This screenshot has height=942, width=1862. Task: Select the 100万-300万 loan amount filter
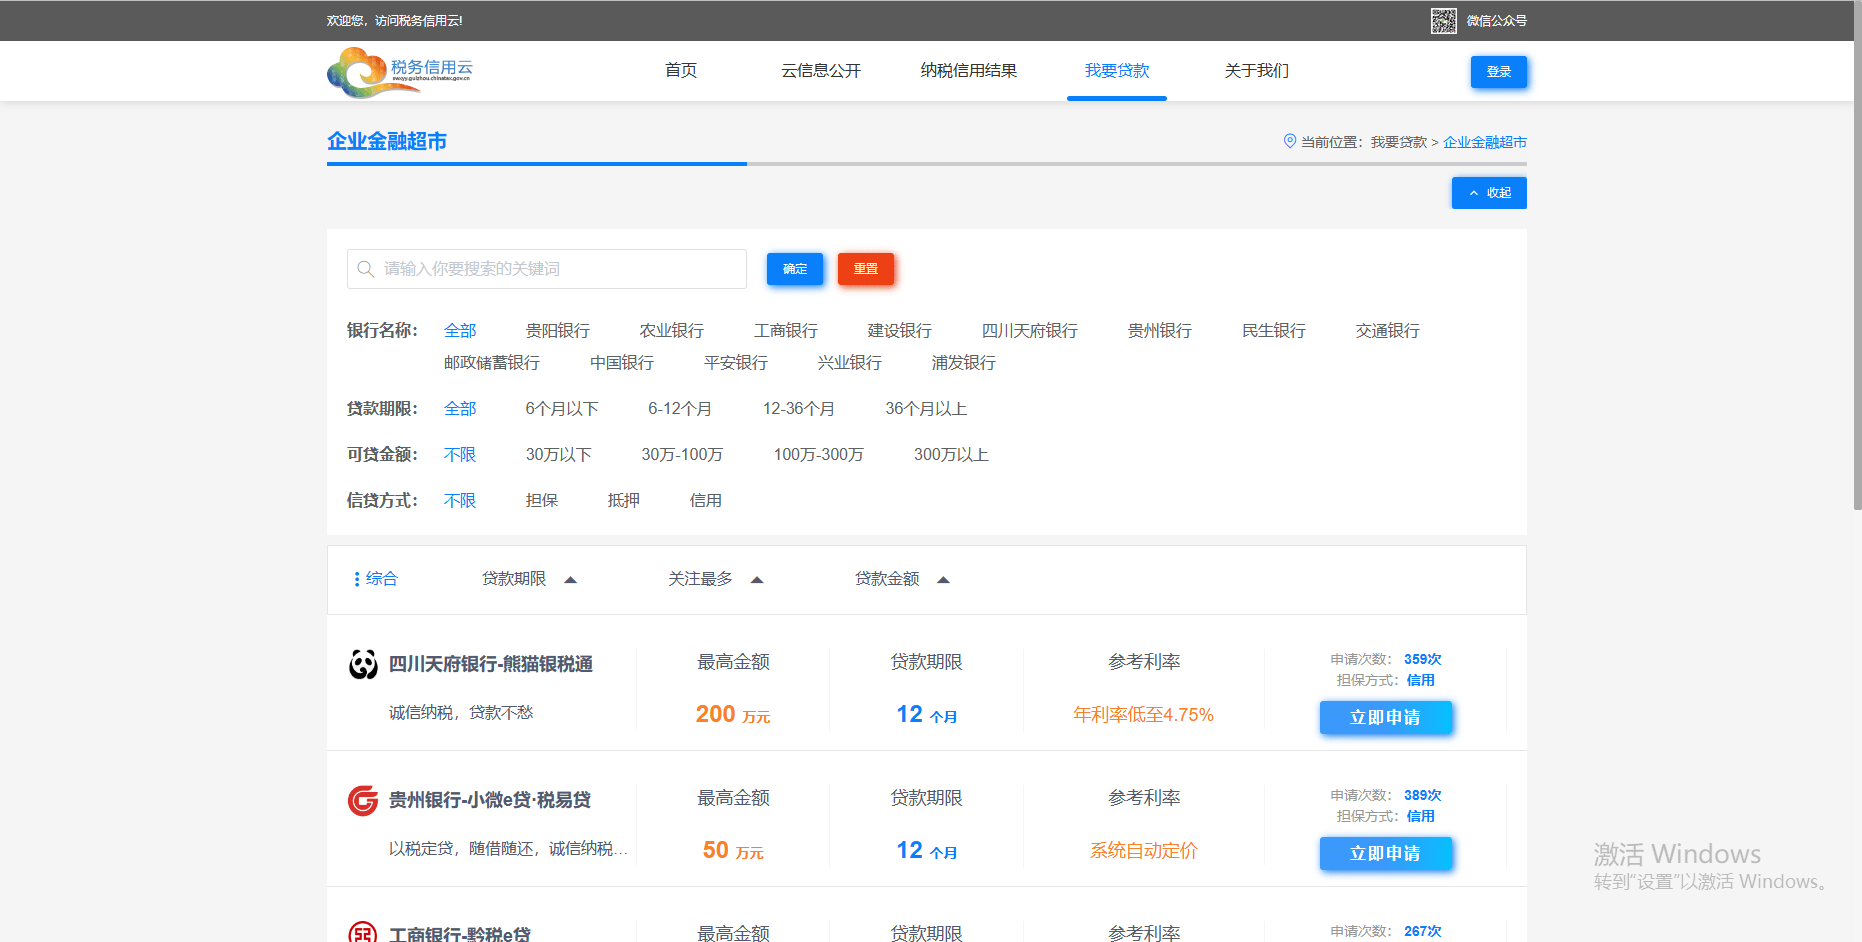click(x=817, y=454)
